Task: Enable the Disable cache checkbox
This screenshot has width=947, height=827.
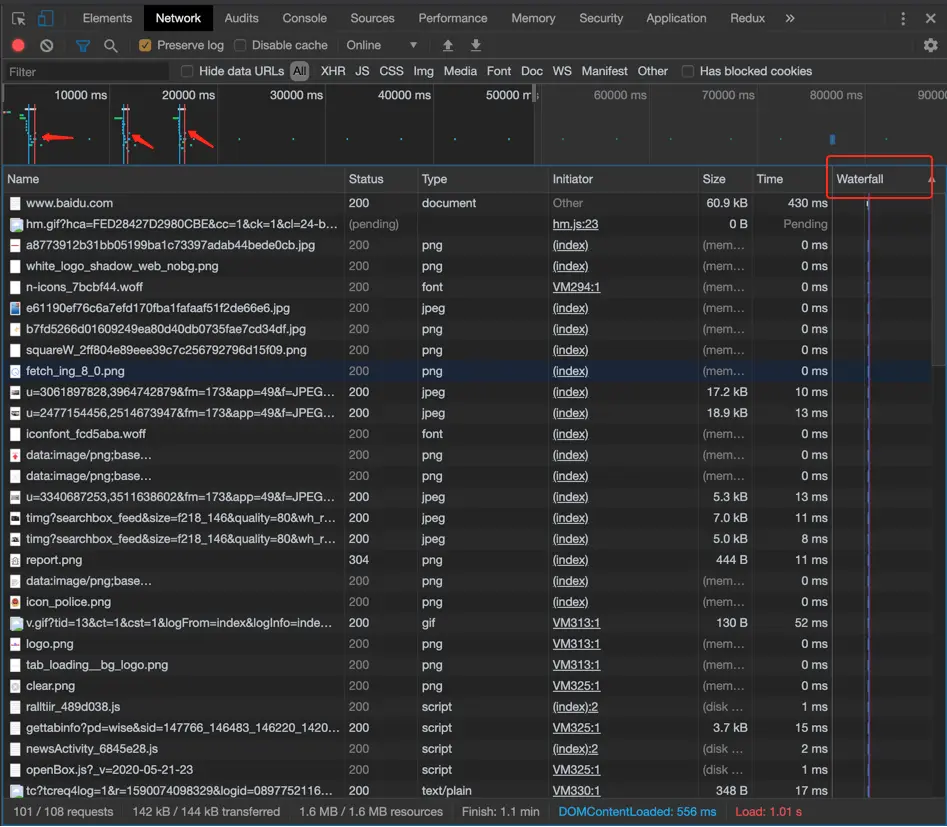Action: [x=240, y=45]
